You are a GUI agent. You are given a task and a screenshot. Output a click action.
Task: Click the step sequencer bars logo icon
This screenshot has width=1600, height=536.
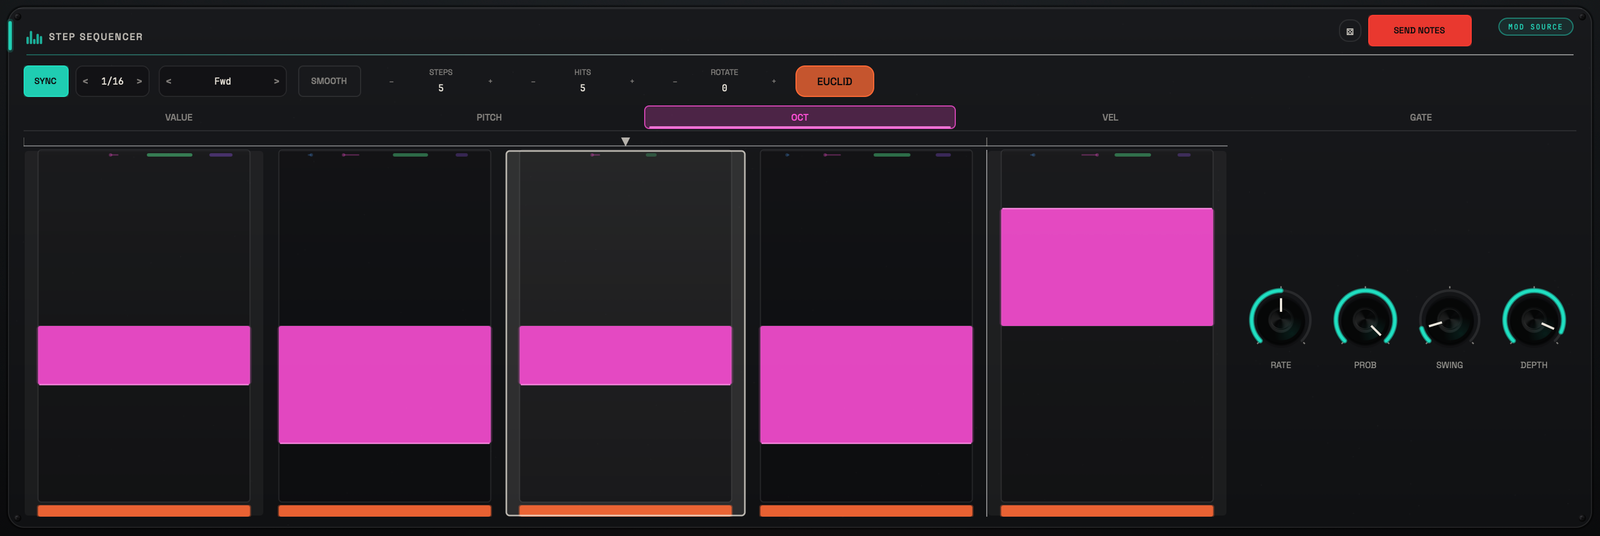coord(34,37)
